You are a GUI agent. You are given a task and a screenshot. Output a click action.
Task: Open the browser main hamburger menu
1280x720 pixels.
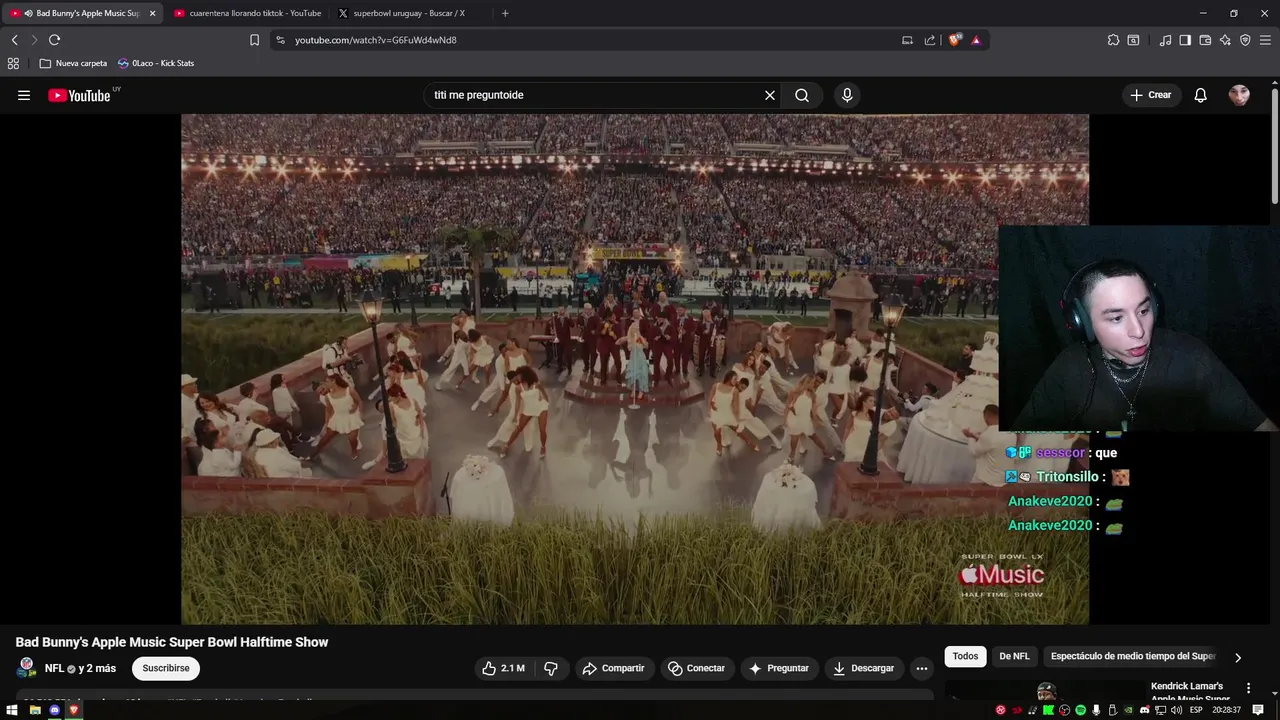[1265, 40]
